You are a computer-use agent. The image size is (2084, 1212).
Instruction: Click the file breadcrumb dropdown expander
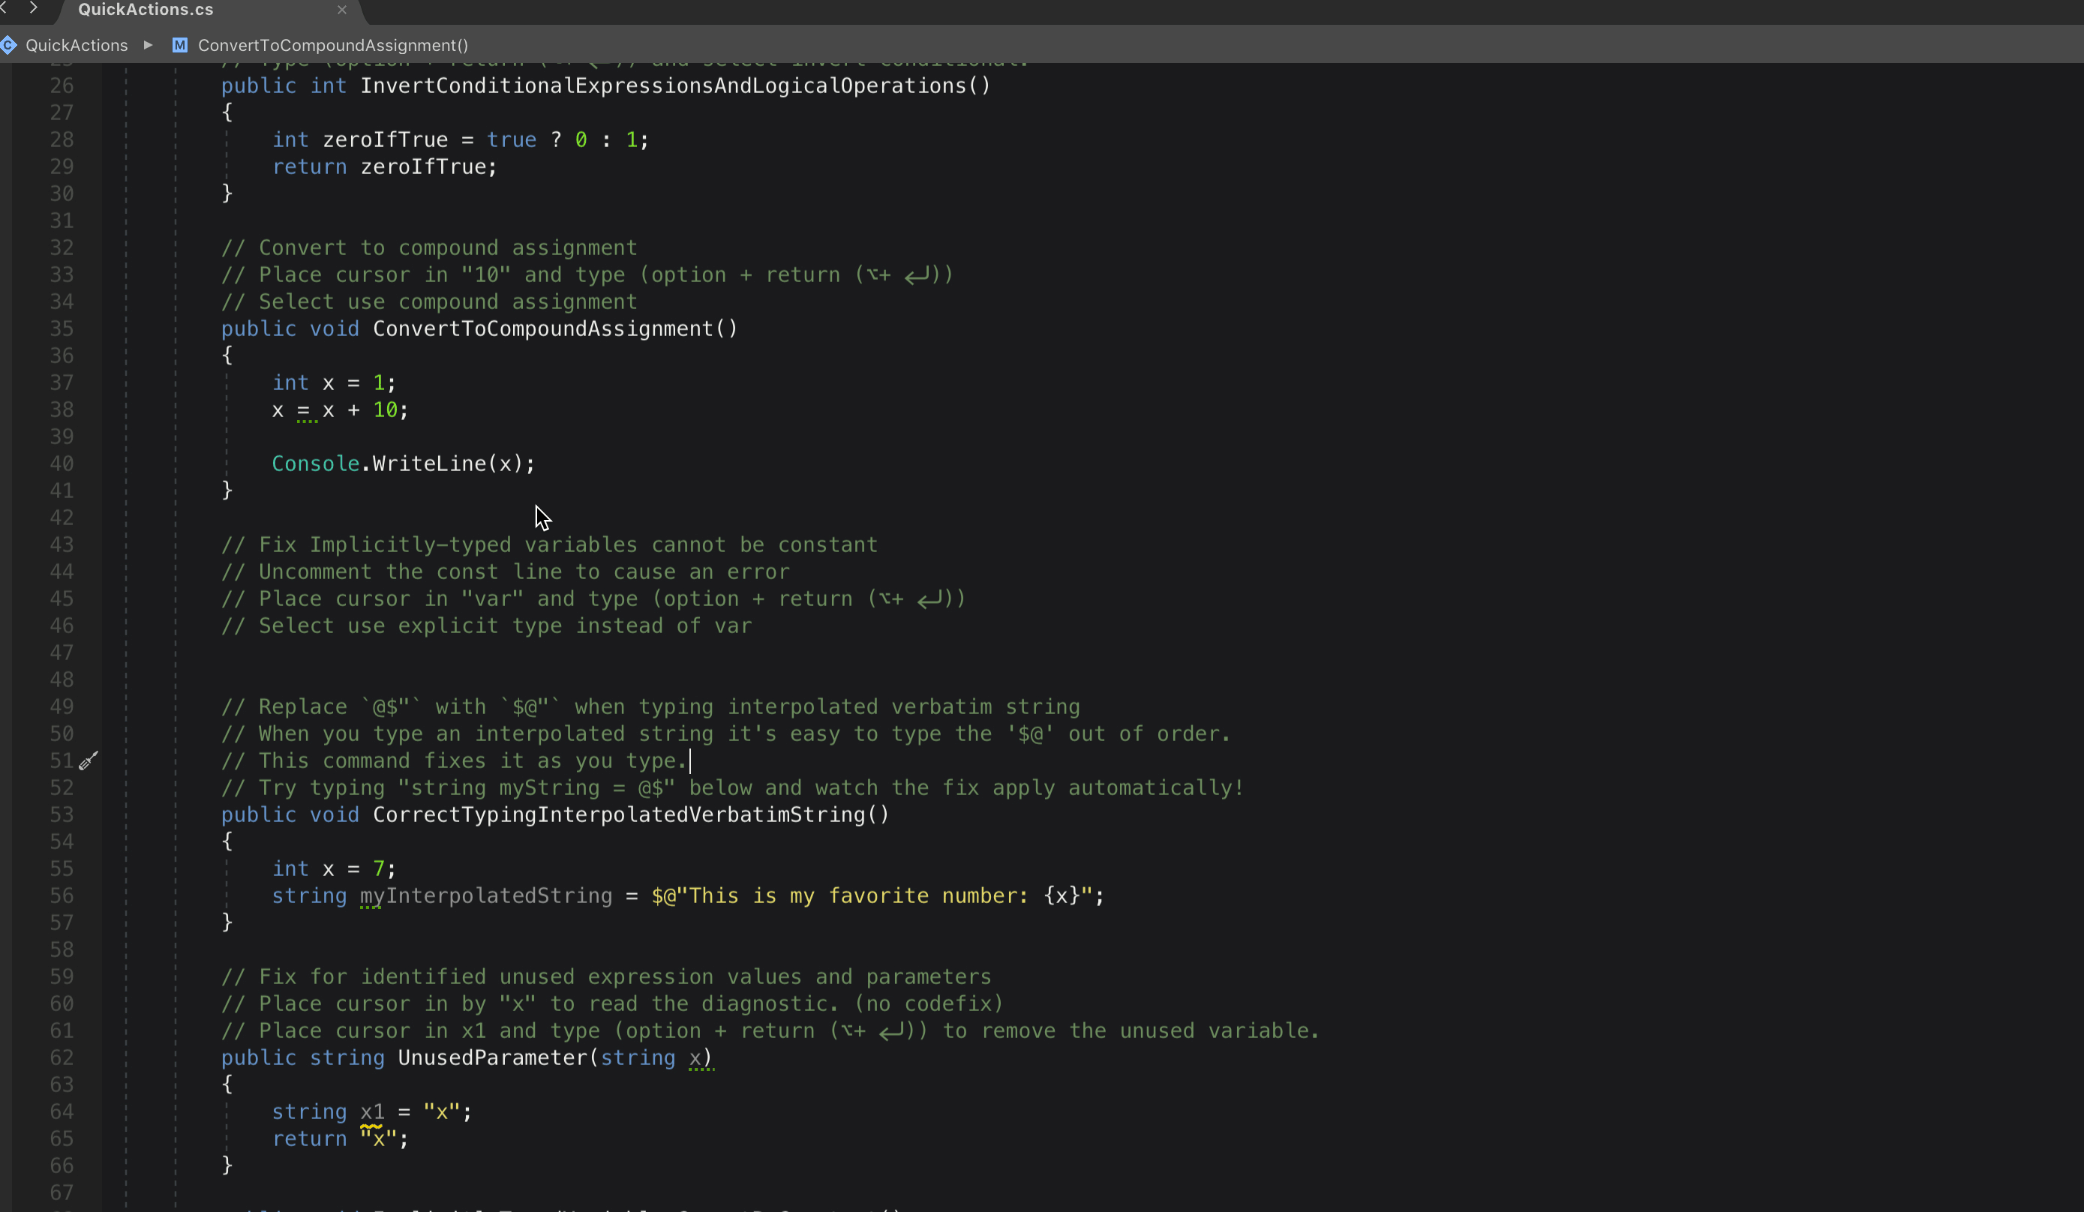click(147, 45)
